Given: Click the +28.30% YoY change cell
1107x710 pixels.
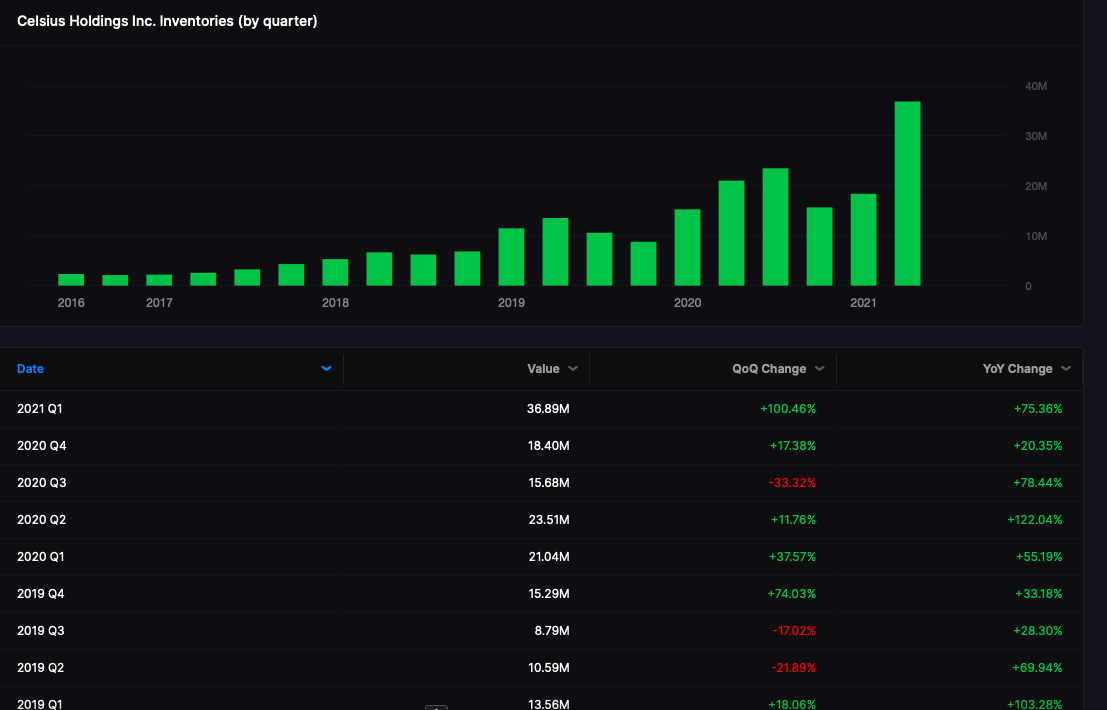Looking at the screenshot, I should tap(1038, 631).
